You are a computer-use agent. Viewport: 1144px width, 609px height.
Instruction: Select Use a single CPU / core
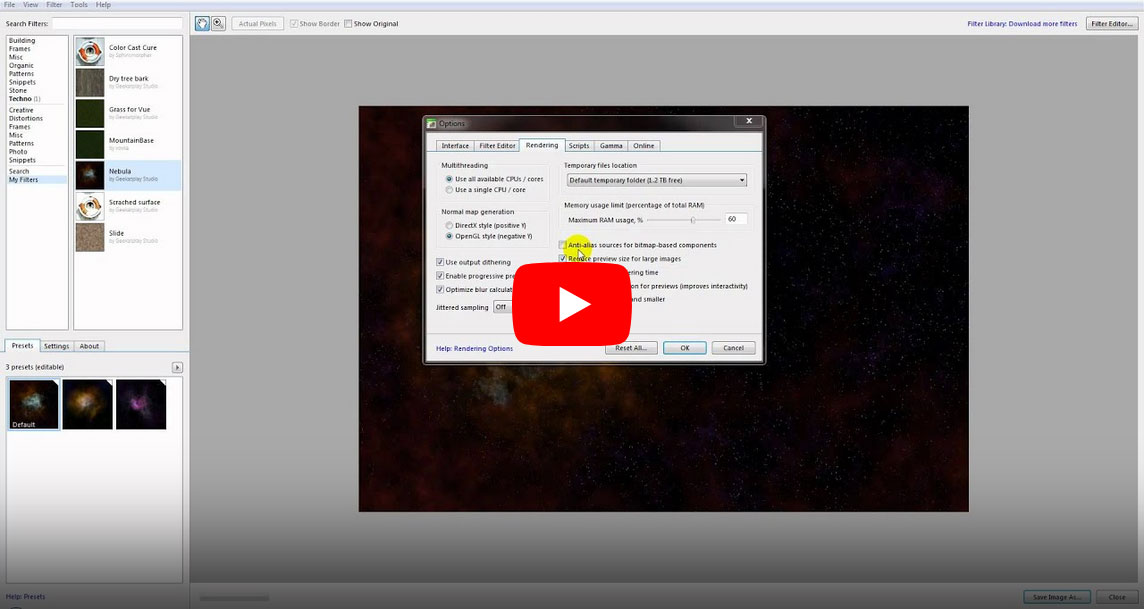click(x=449, y=190)
